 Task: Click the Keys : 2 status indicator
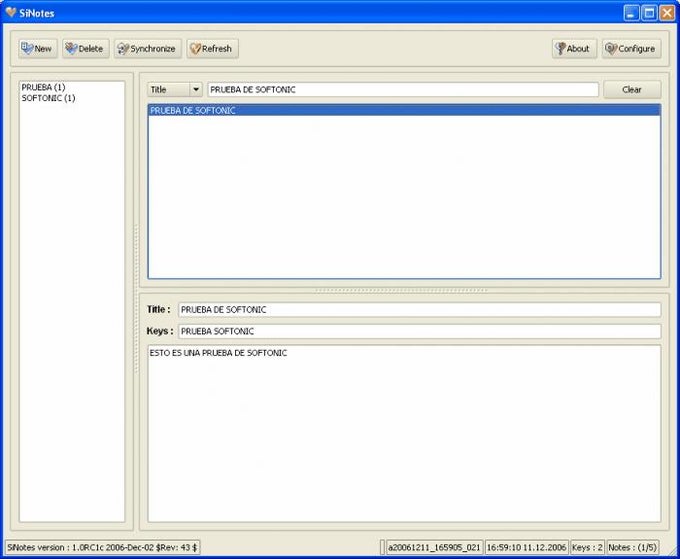click(x=587, y=547)
